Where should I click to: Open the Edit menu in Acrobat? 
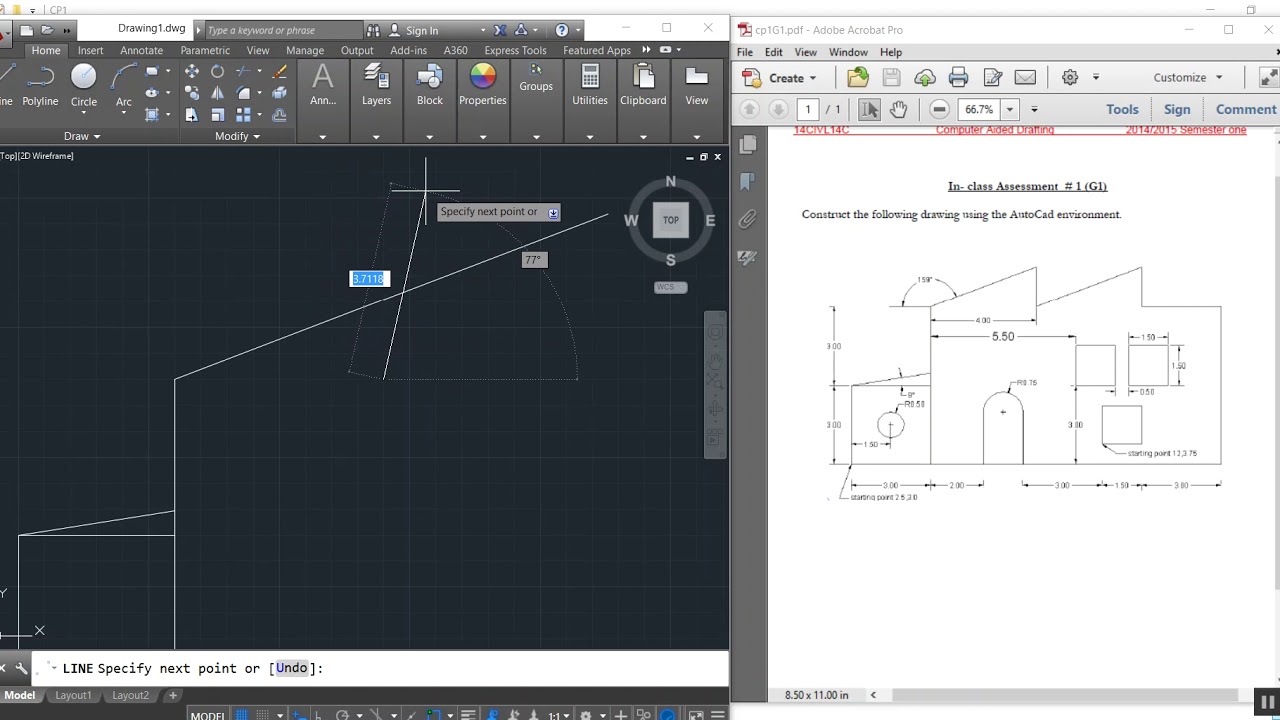pyautogui.click(x=774, y=52)
